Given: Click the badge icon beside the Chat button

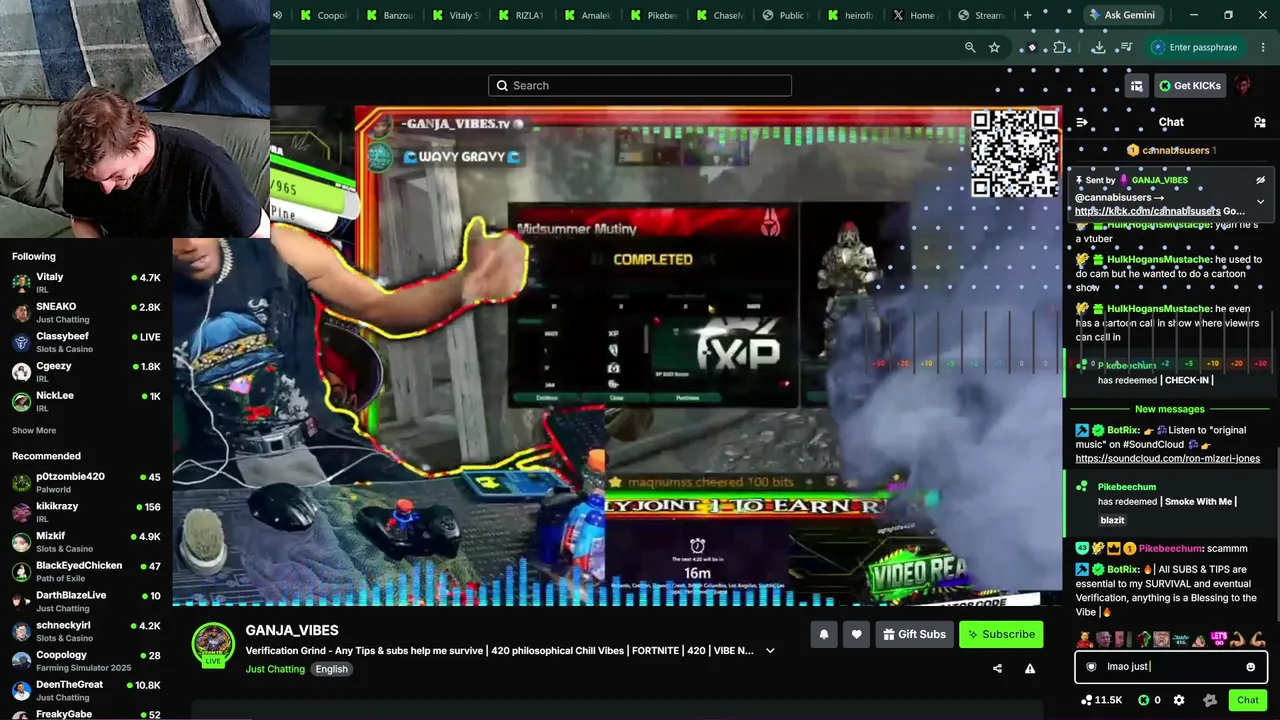Looking at the screenshot, I should tap(1210, 700).
